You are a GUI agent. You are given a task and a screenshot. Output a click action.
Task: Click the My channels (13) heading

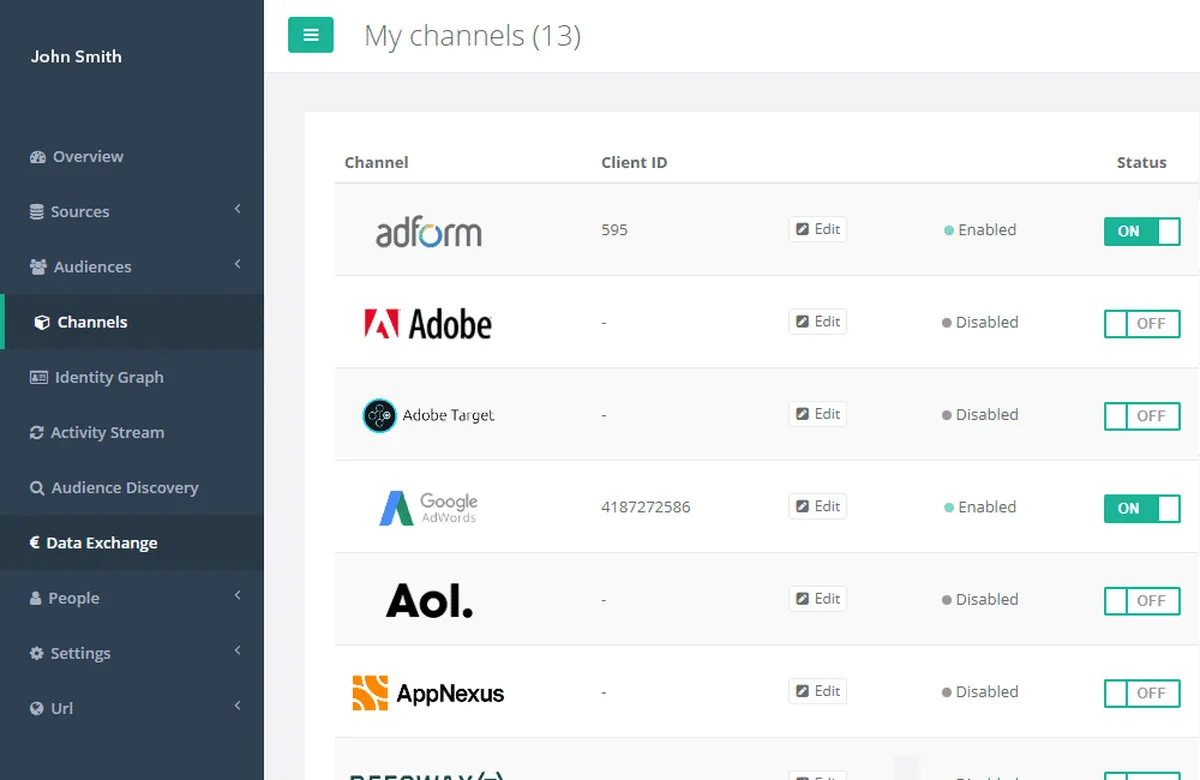point(472,36)
